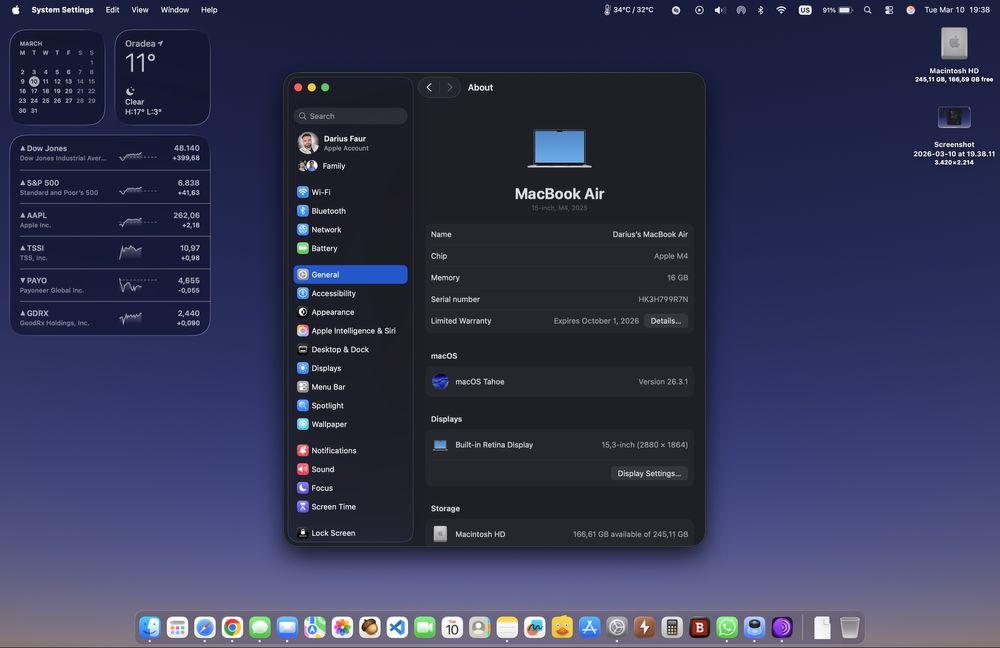This screenshot has height=648, width=1000.
Task: Open Display Settings button
Action: [649, 473]
